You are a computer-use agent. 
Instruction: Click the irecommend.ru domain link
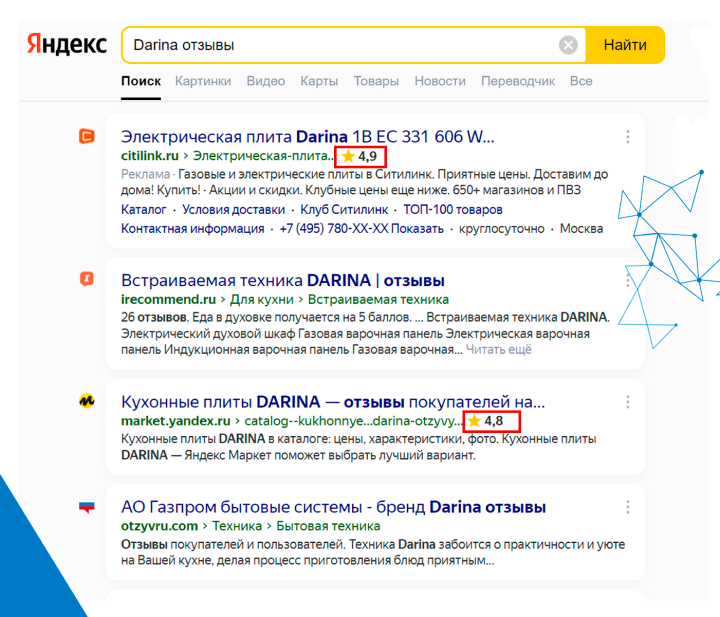click(x=169, y=300)
